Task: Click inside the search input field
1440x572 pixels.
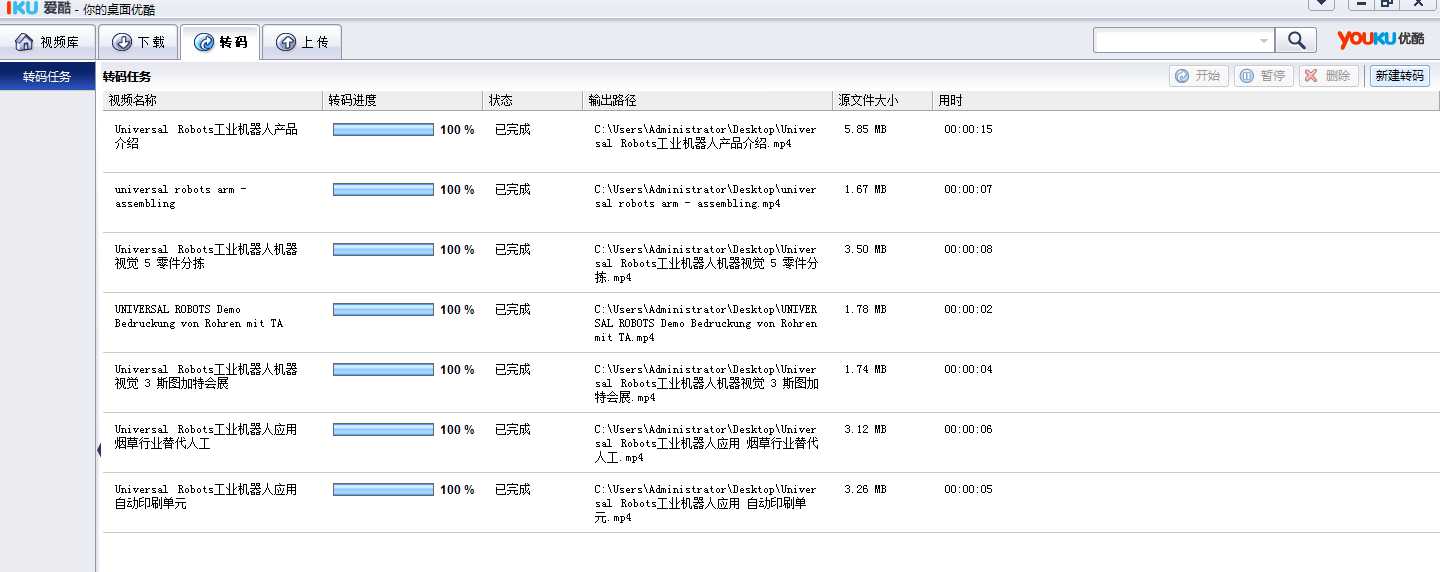Action: [1174, 40]
